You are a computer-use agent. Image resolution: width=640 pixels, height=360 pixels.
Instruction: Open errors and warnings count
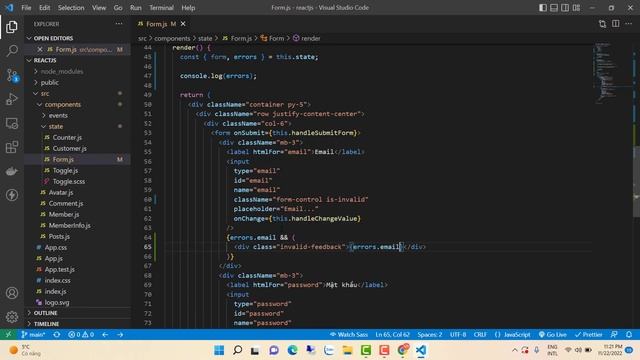coord(81,334)
